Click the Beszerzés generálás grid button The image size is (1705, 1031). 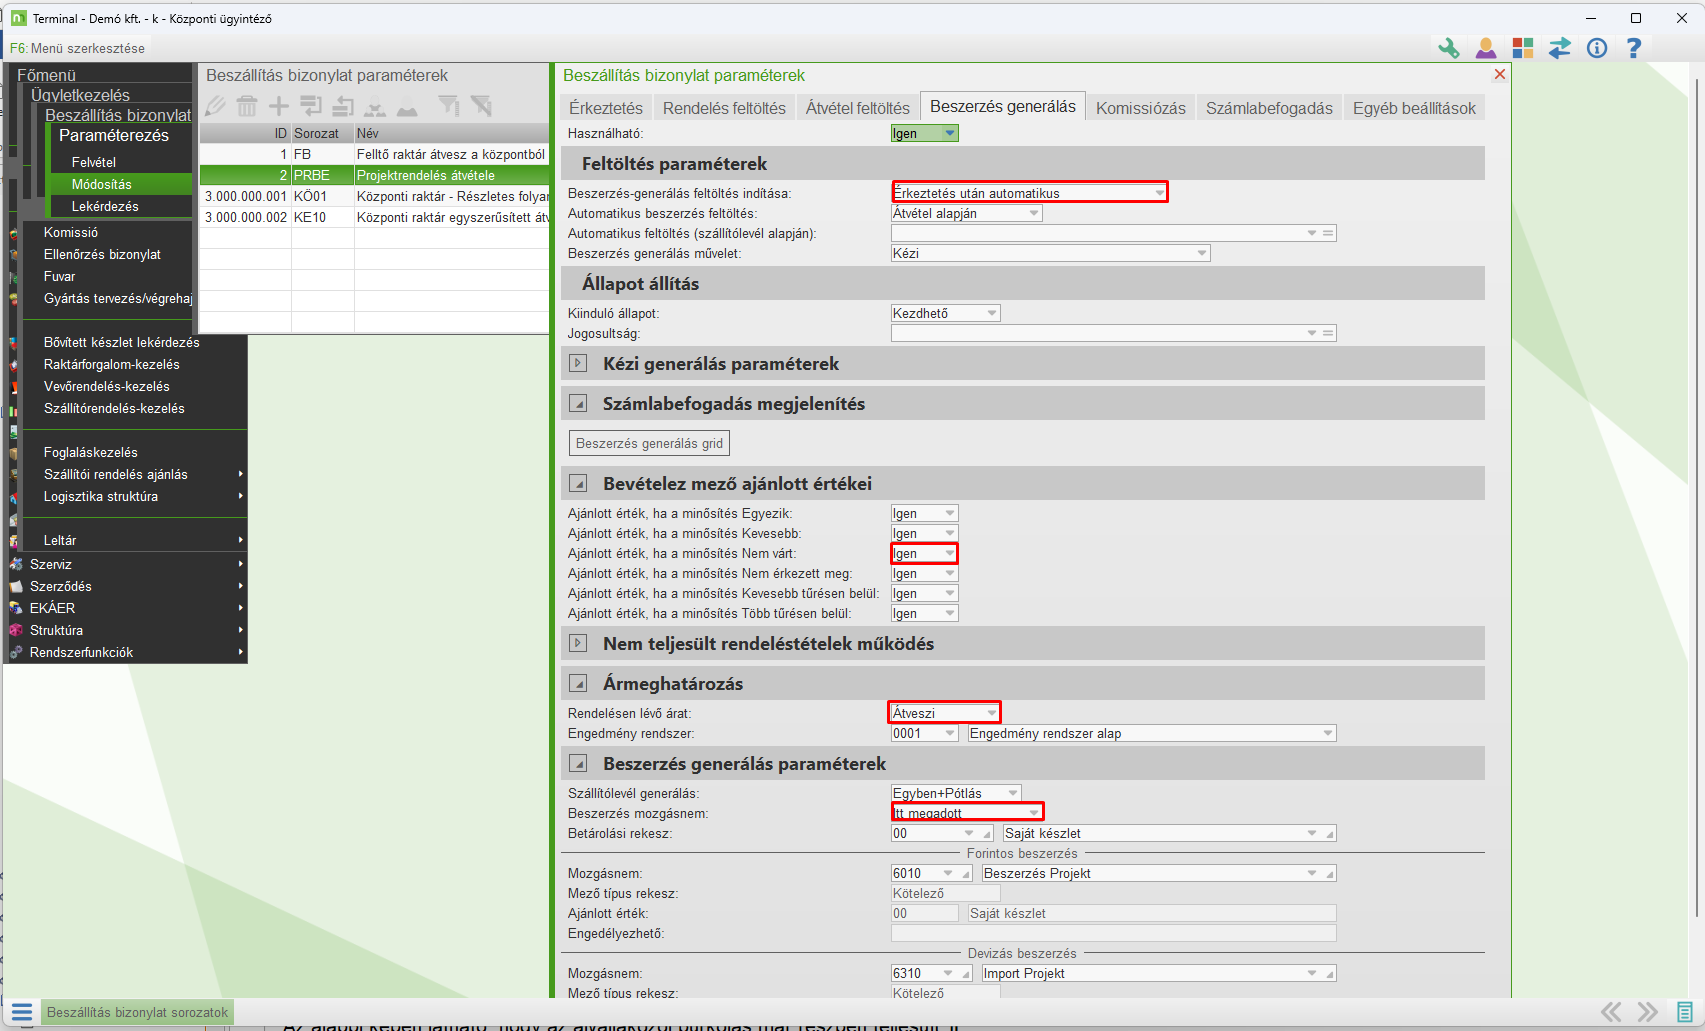pos(649,443)
